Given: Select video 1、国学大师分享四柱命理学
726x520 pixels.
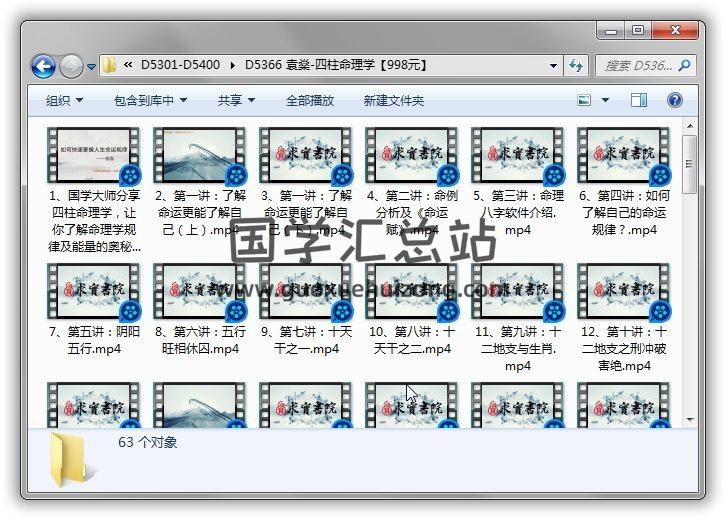Looking at the screenshot, I should [x=94, y=190].
